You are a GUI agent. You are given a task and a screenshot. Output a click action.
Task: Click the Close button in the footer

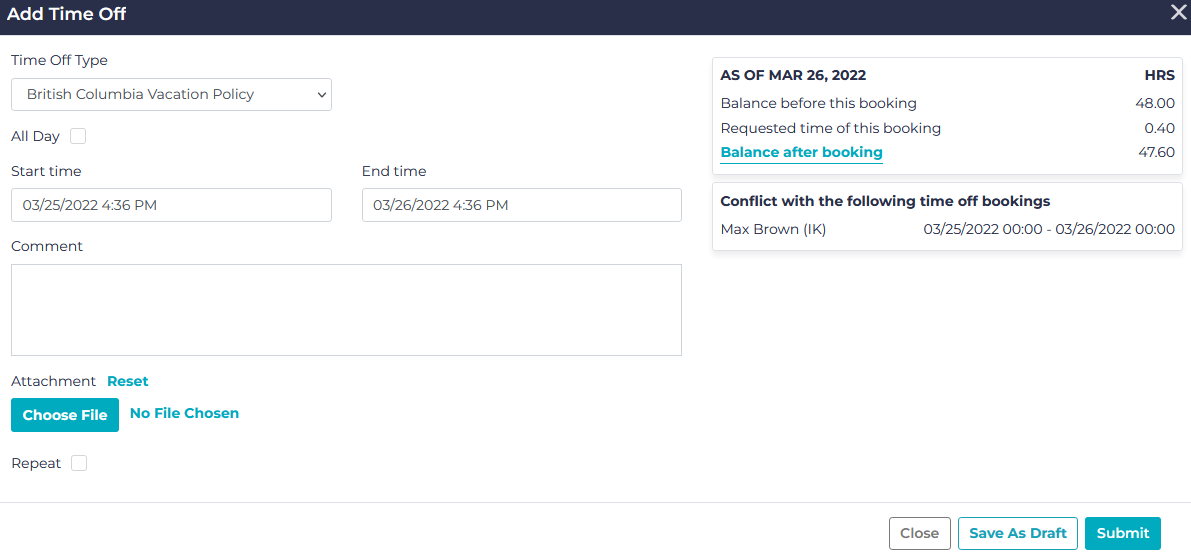point(918,533)
